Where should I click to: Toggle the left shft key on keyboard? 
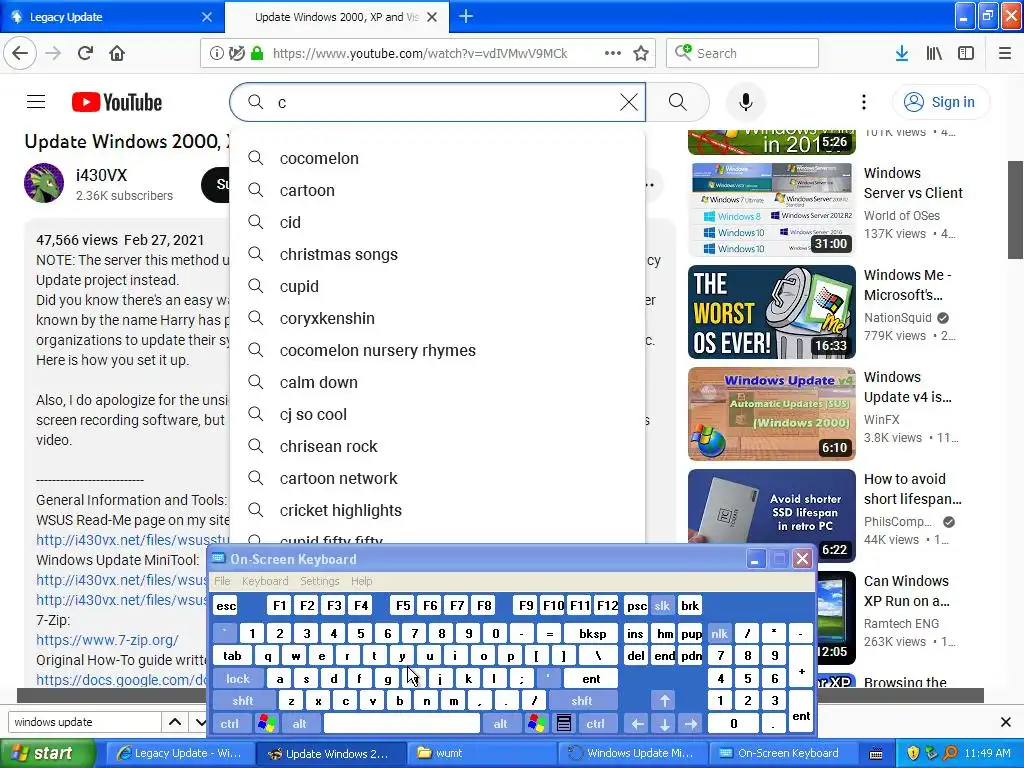[242, 701]
